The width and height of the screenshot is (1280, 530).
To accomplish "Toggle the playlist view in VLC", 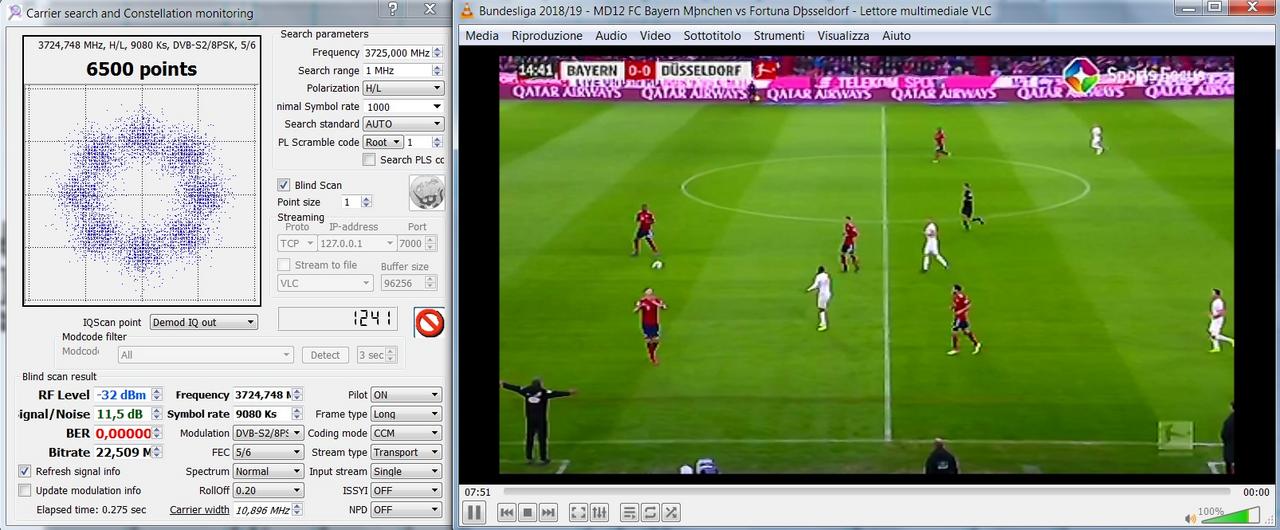I will (x=629, y=512).
